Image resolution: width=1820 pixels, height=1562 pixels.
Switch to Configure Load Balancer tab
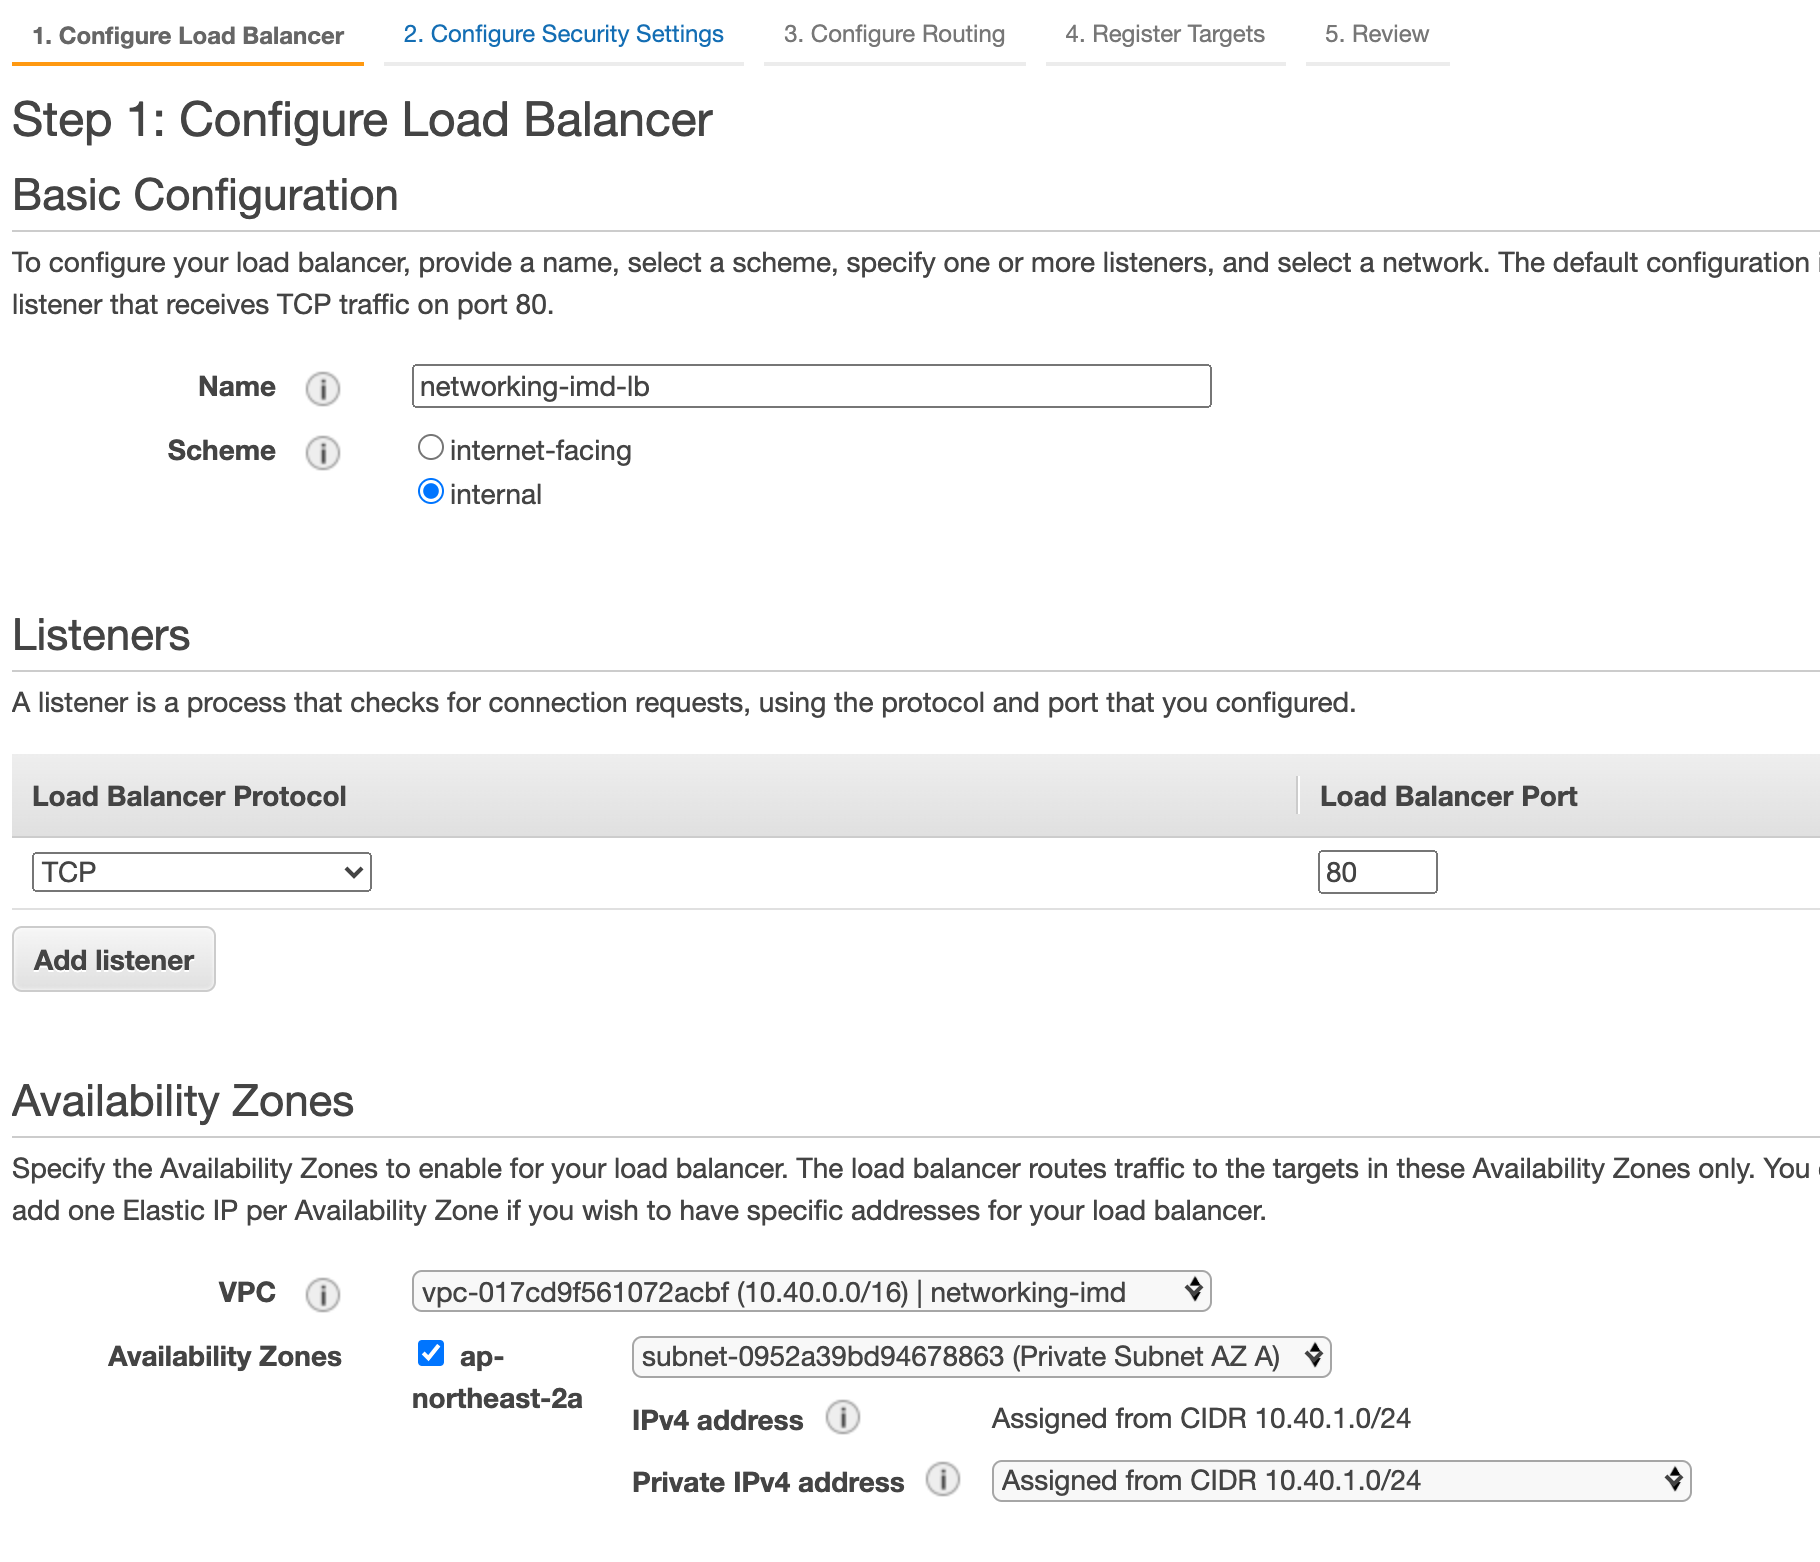188,35
